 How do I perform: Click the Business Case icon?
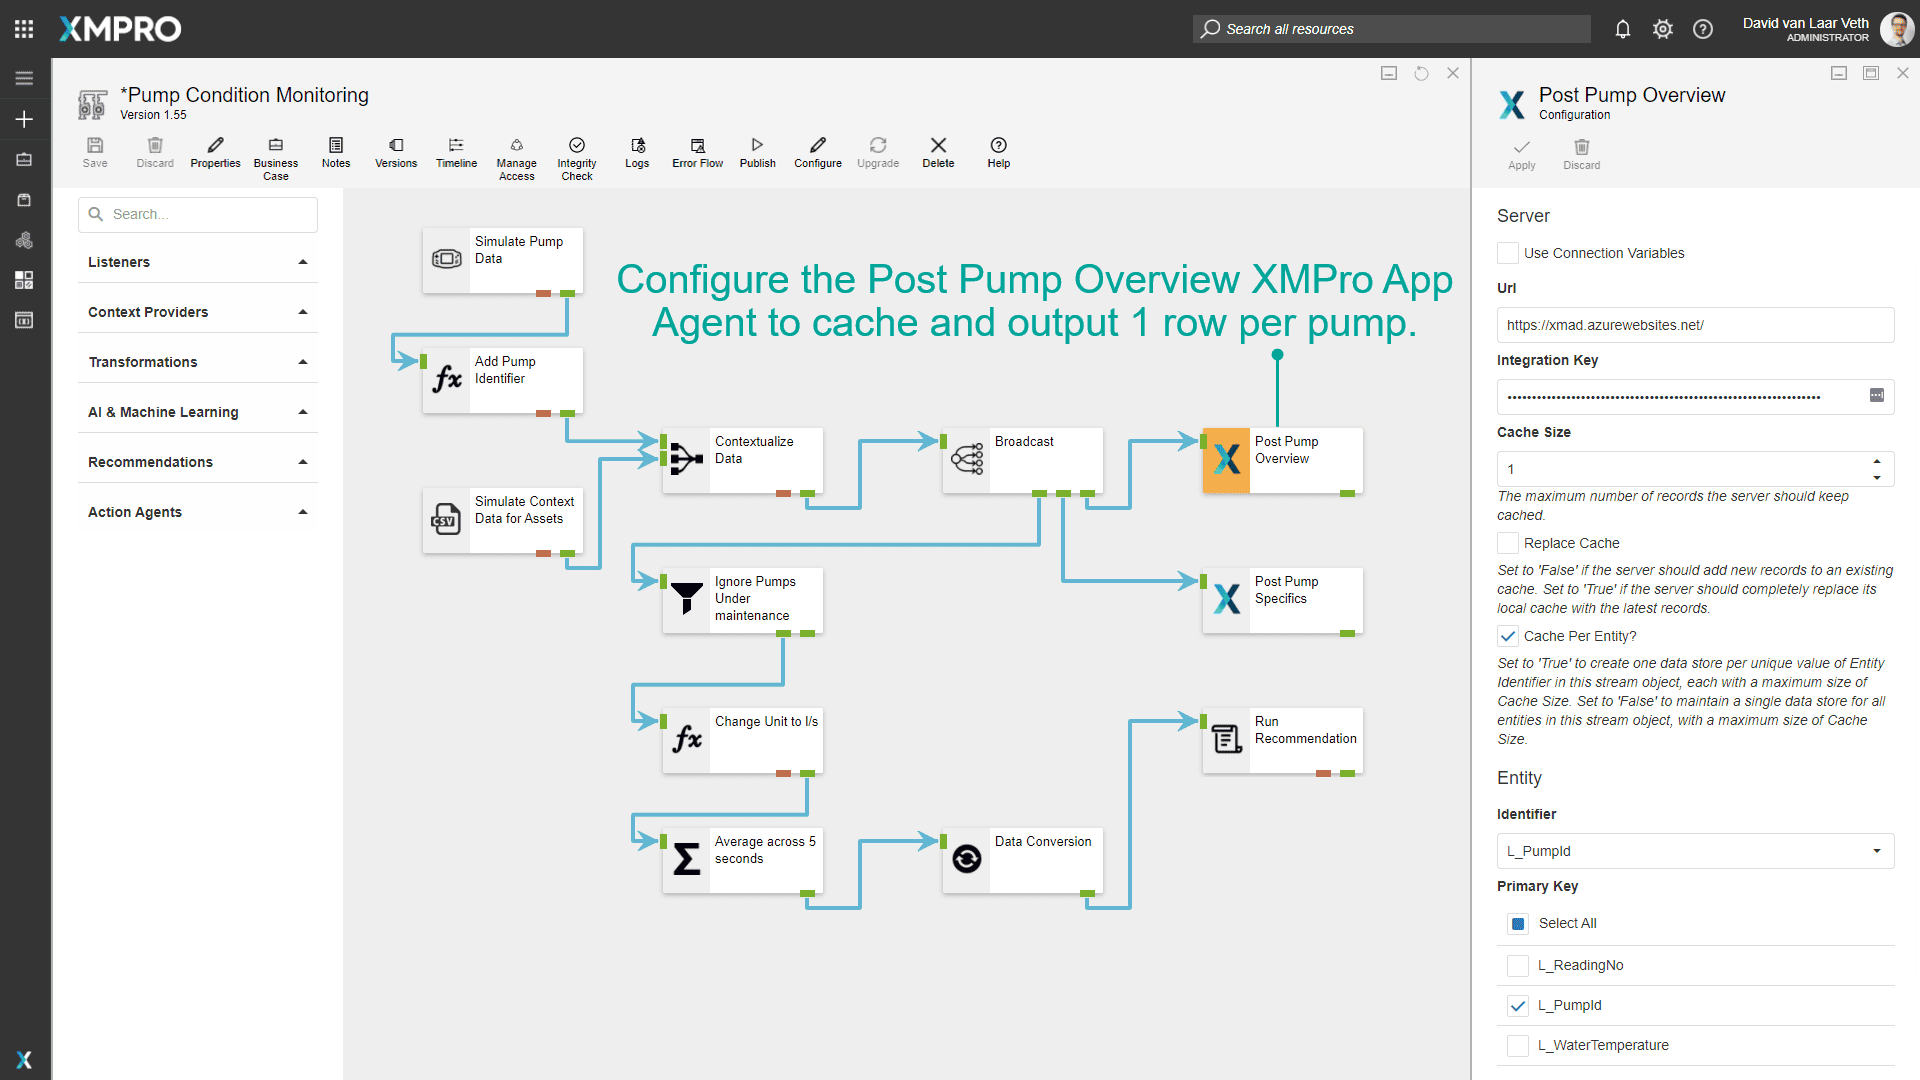[x=276, y=146]
